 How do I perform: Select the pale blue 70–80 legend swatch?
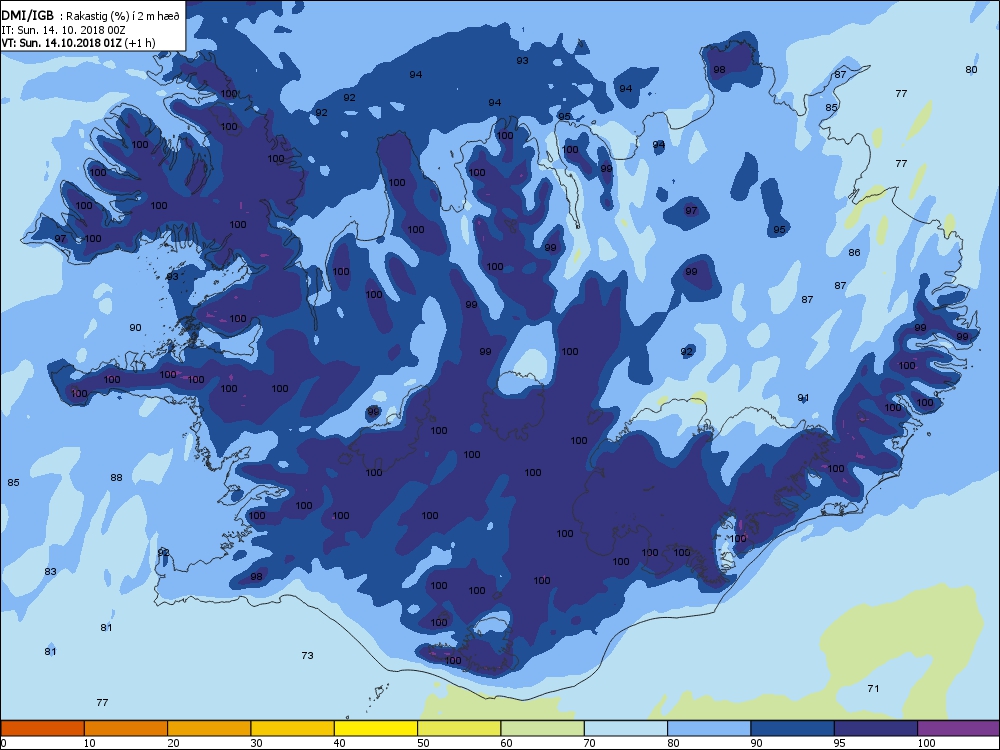click(626, 728)
